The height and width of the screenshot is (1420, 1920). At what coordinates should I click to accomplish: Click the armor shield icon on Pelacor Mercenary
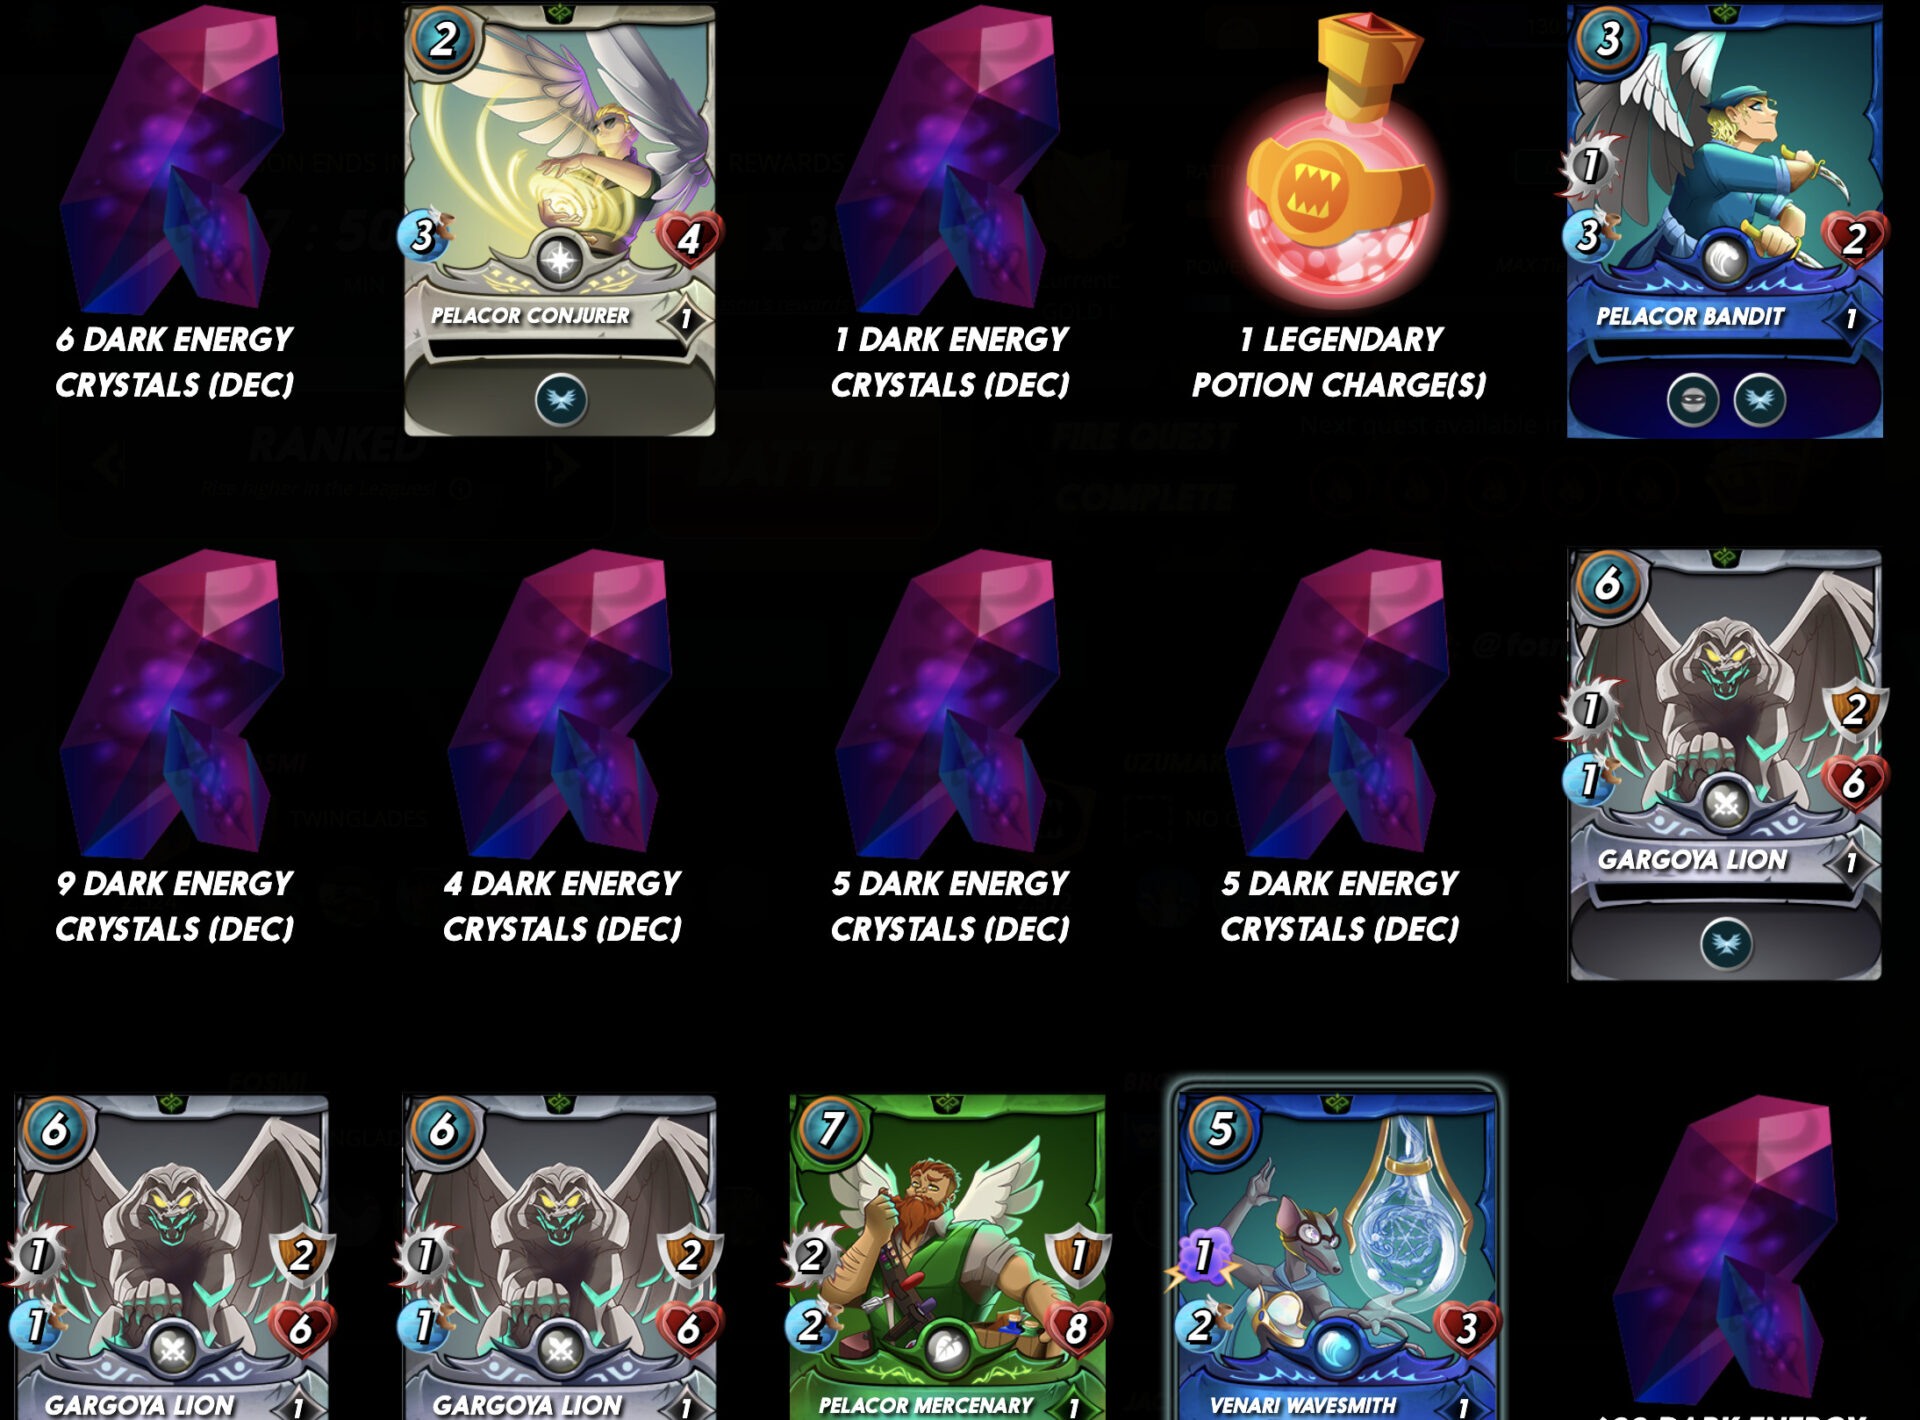[x=1077, y=1254]
